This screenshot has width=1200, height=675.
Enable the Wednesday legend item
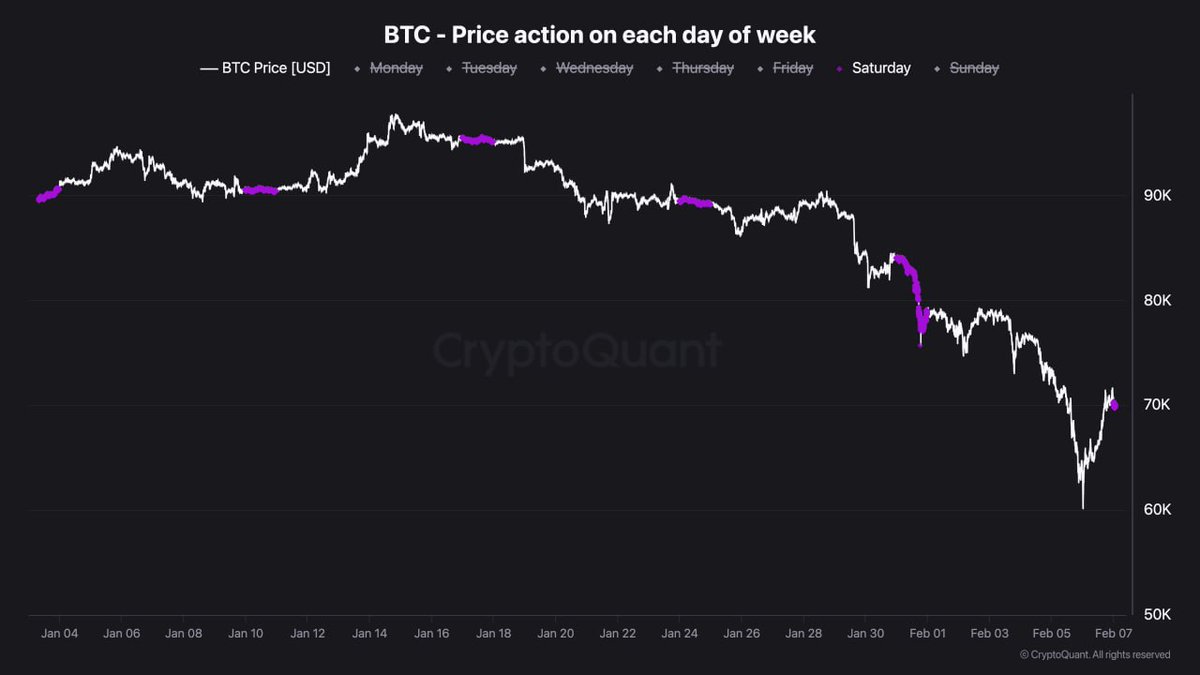[594, 68]
